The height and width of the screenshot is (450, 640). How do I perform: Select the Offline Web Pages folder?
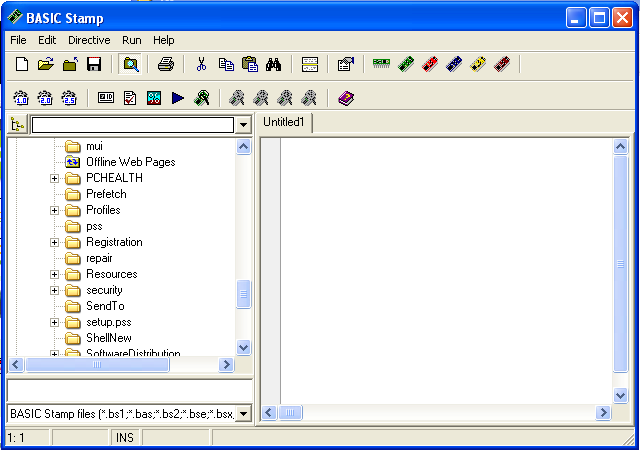click(x=131, y=162)
